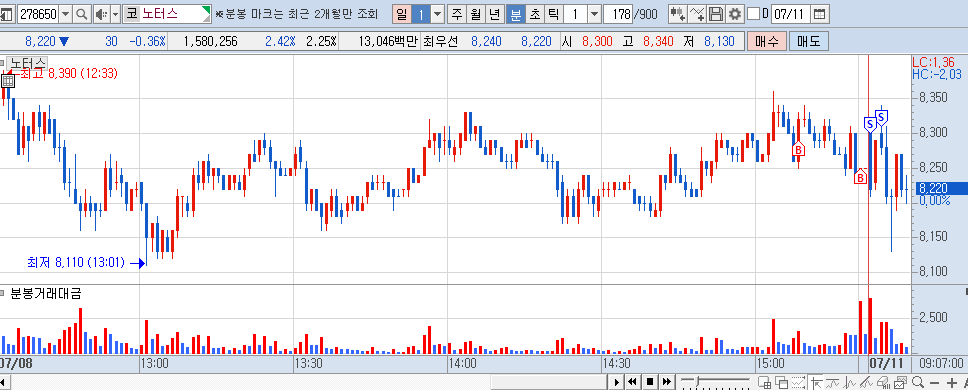This screenshot has width=968, height=390.
Task: Click the 매도 sell button
Action: (x=808, y=42)
